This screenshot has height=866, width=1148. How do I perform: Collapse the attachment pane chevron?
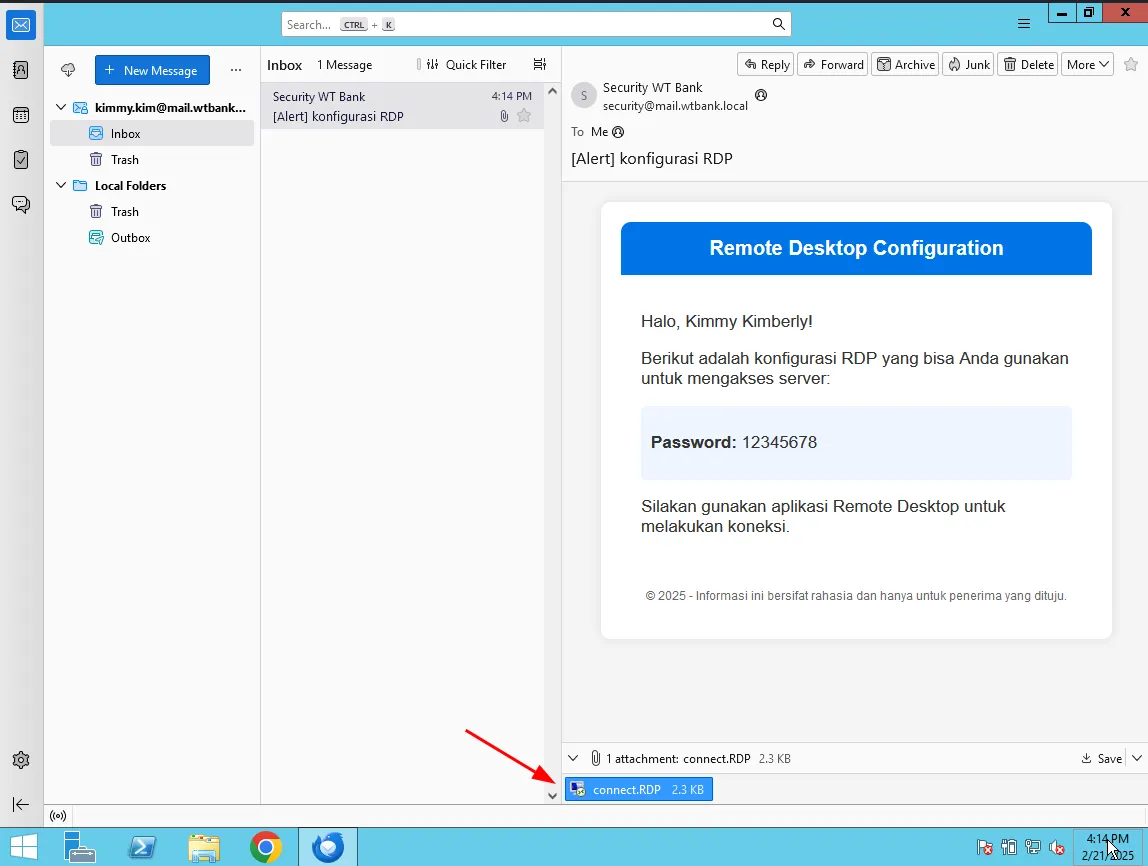tap(573, 759)
